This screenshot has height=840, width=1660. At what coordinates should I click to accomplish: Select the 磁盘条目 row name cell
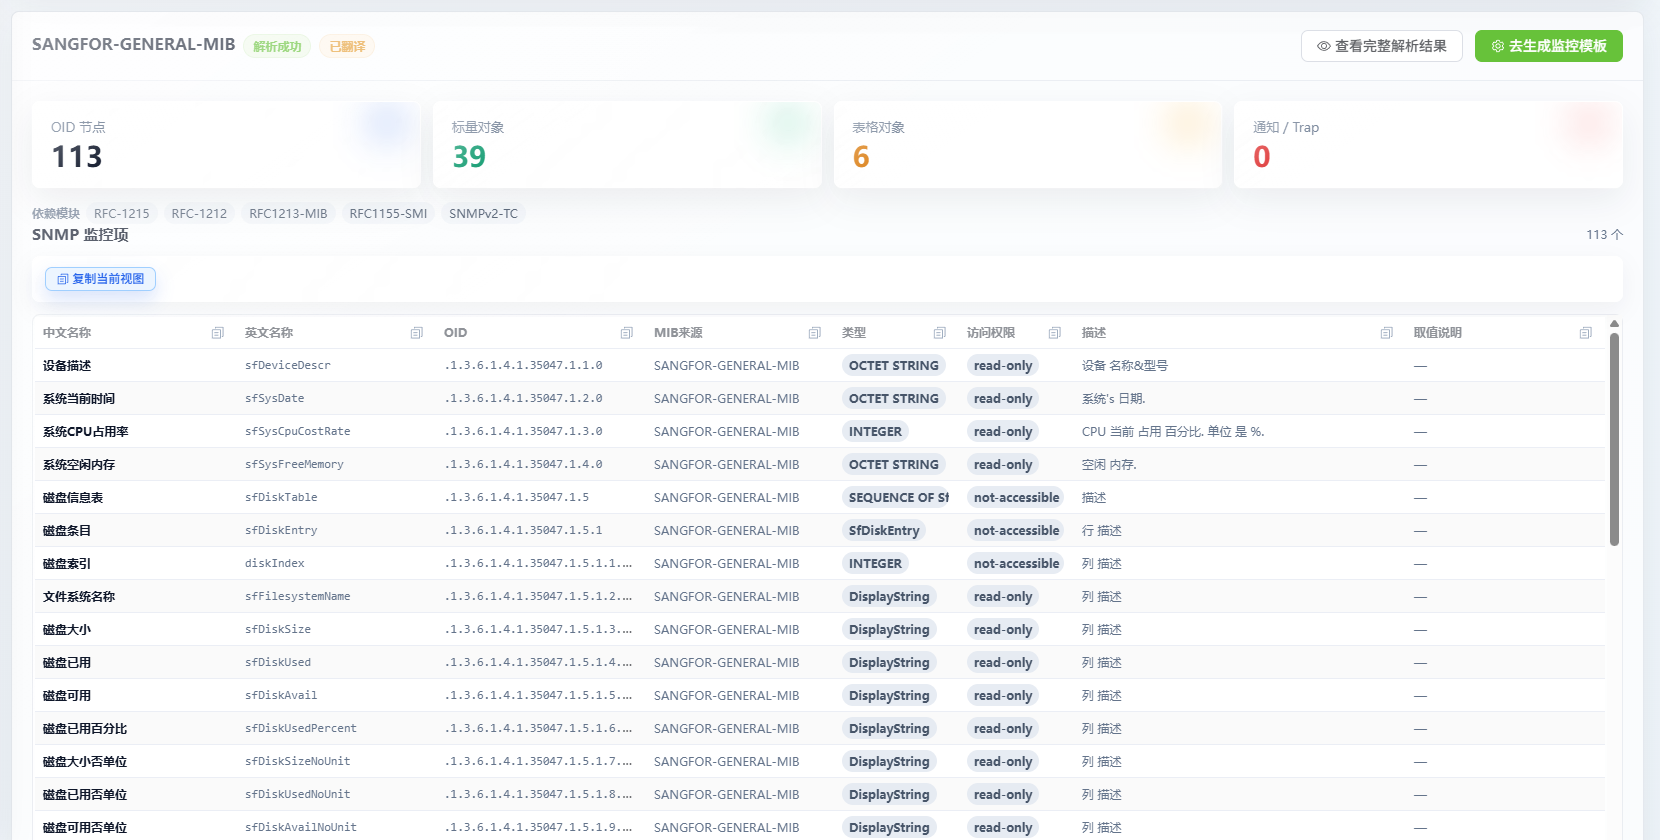(67, 531)
